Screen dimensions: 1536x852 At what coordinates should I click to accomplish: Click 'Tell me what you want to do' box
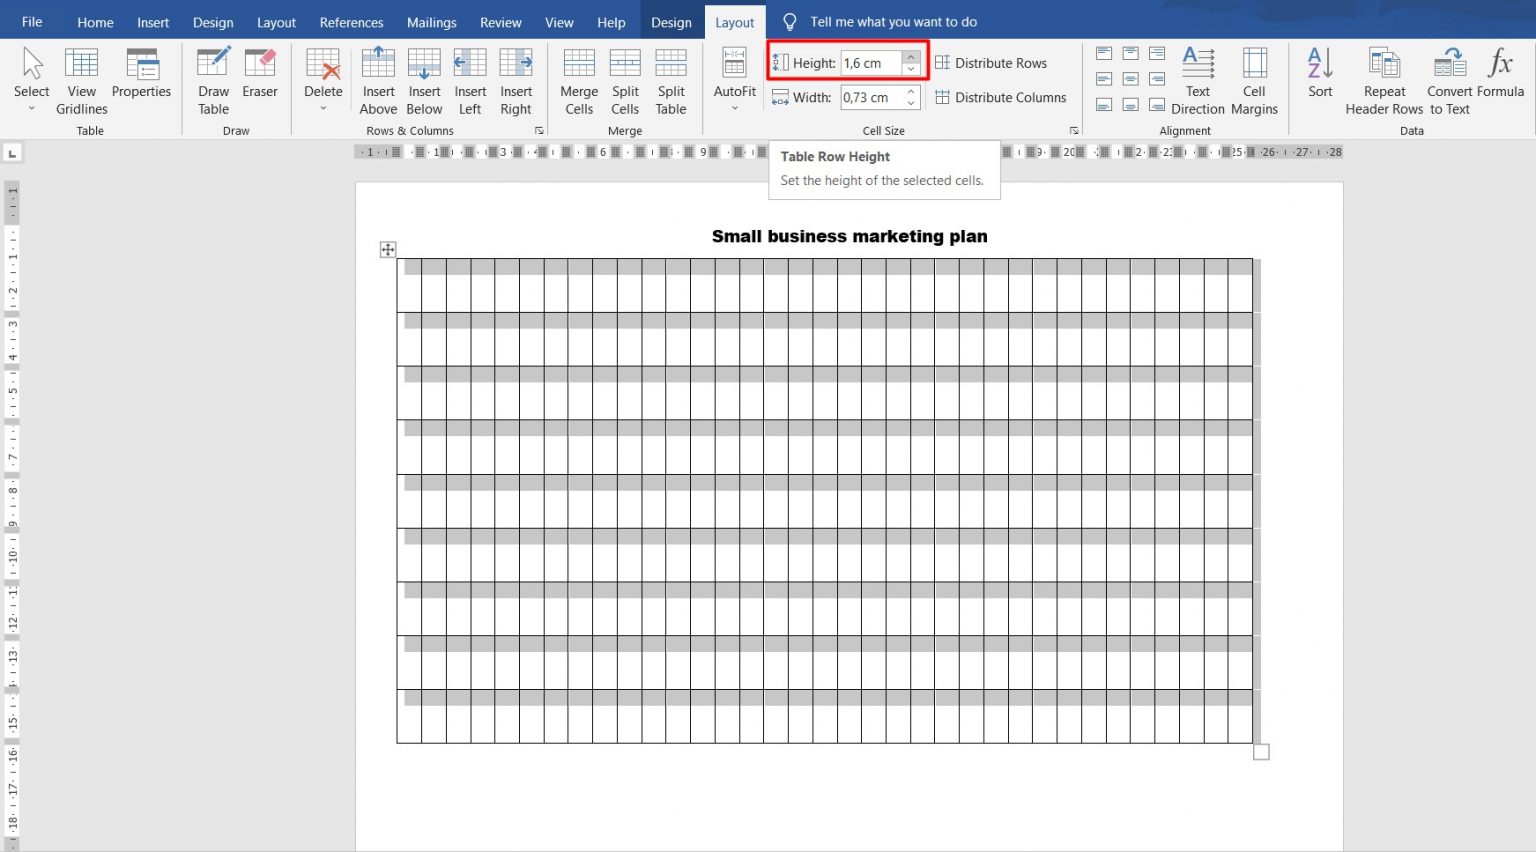pos(893,22)
